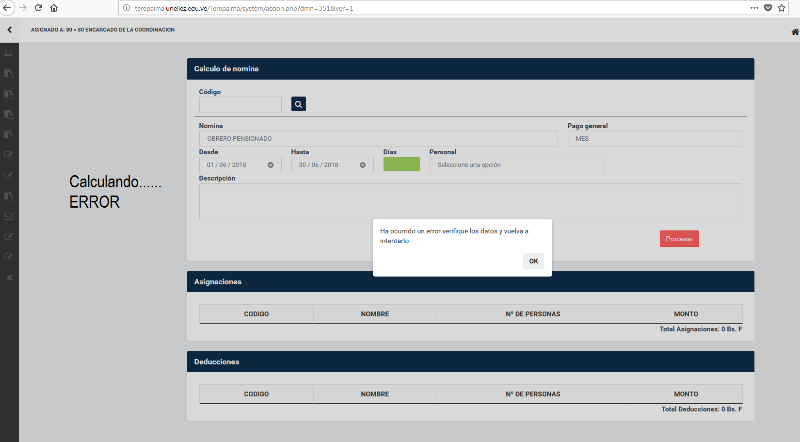Click the 'Total Deducciones: 0 Bs. F' text
Screen dimensions: 800x442
(702, 409)
